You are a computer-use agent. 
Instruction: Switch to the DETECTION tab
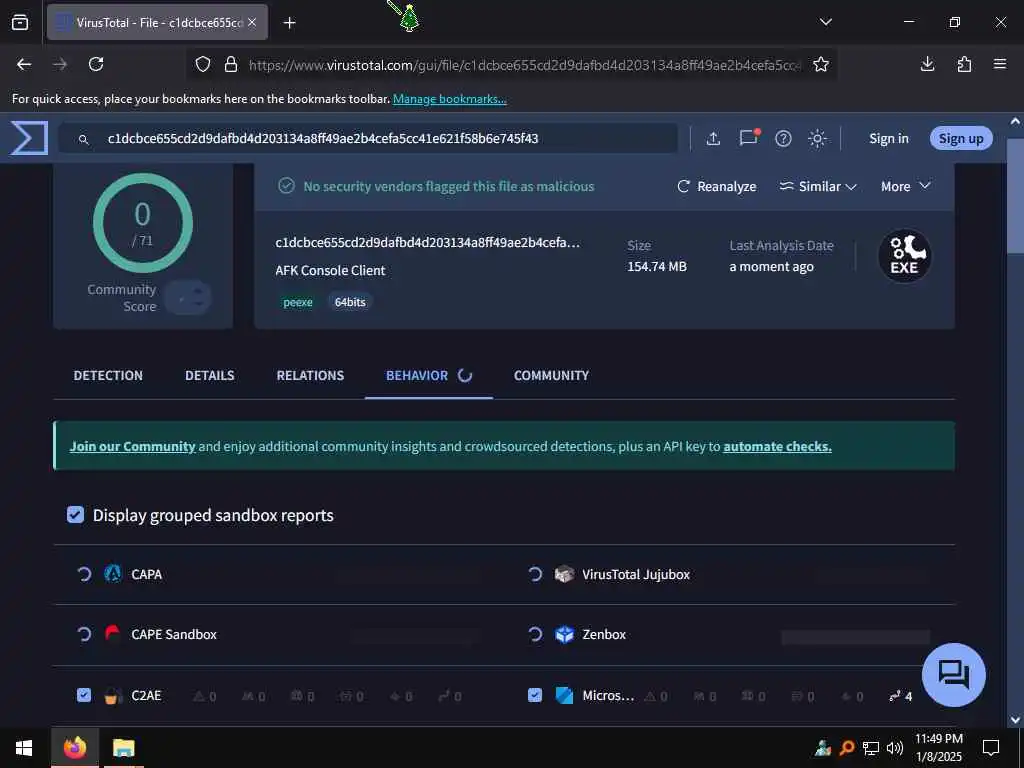(108, 376)
